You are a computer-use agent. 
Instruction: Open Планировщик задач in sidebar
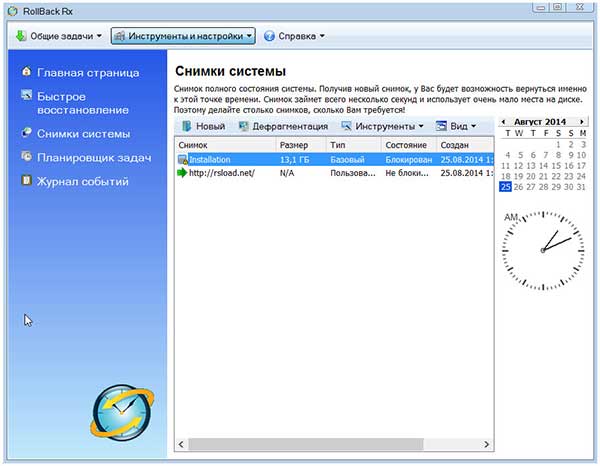click(94, 158)
